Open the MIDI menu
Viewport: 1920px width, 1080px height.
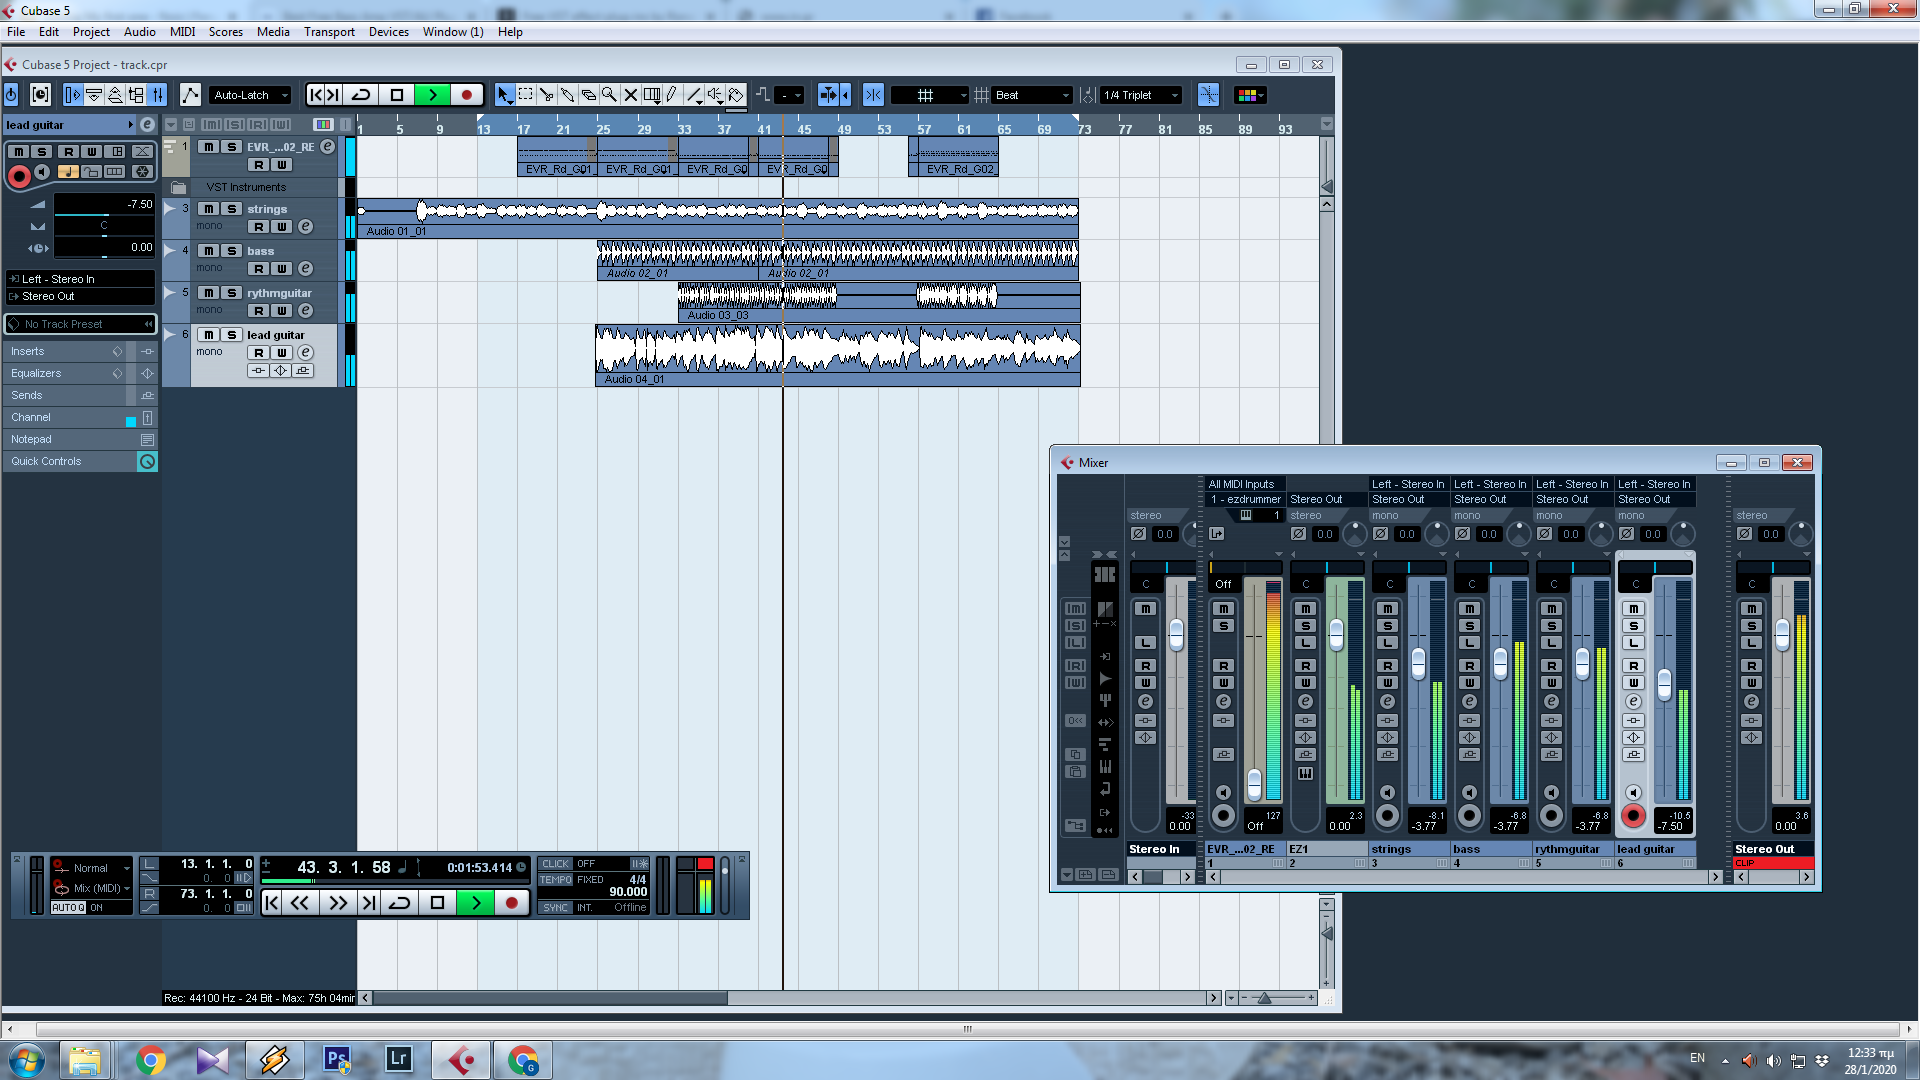coord(182,32)
